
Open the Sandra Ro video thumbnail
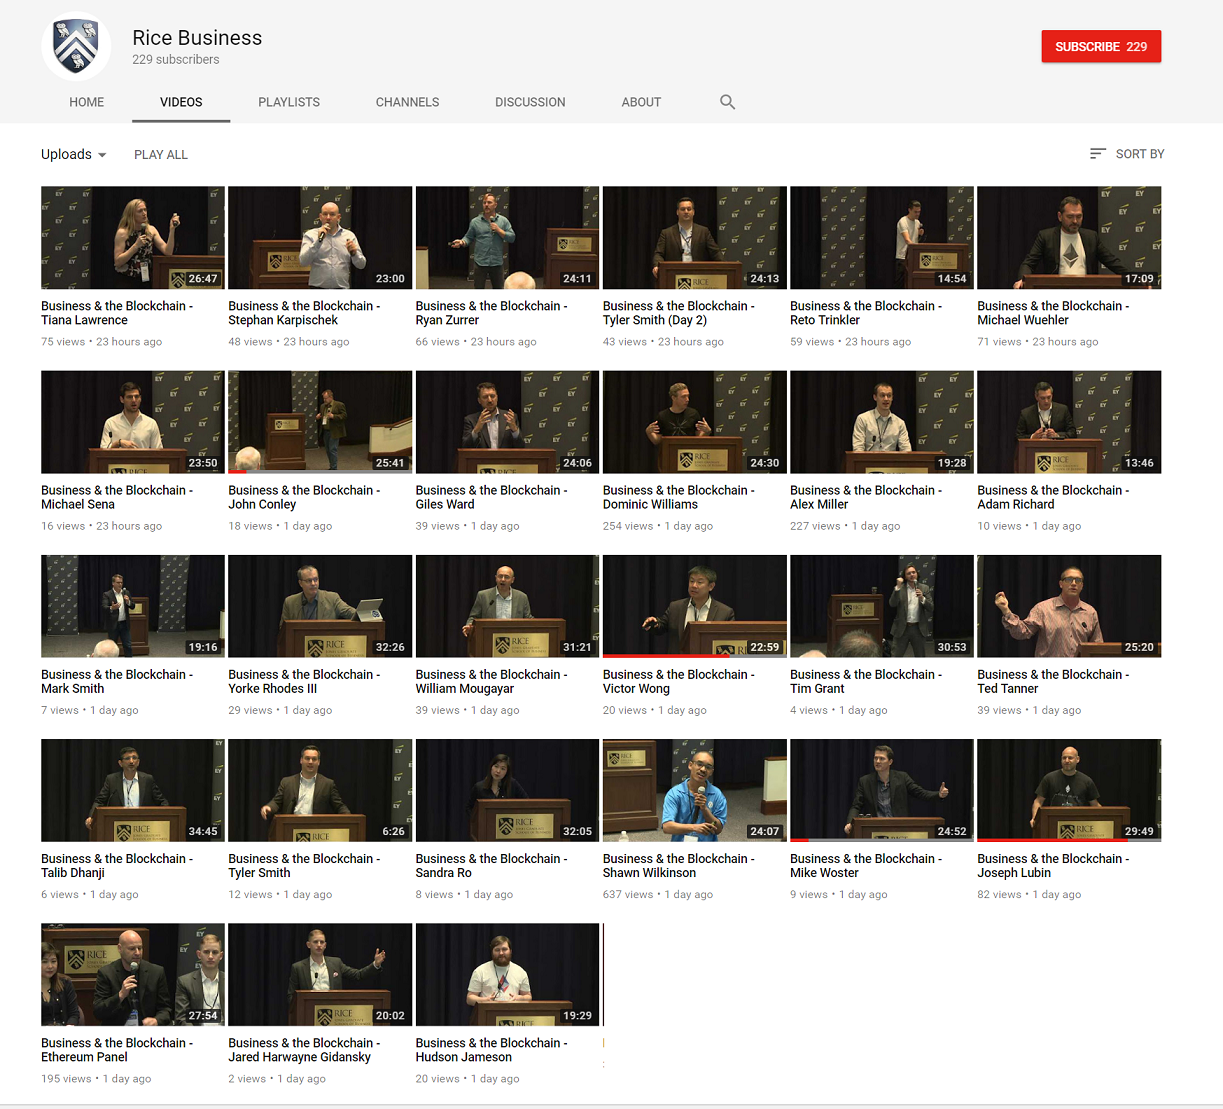tap(507, 790)
